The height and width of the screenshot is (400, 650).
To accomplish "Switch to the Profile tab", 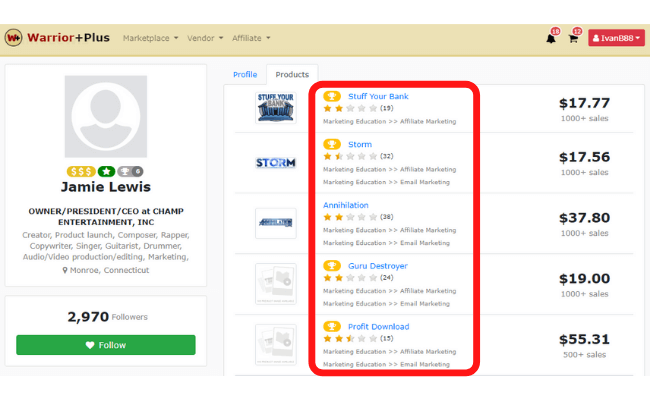I will point(245,75).
